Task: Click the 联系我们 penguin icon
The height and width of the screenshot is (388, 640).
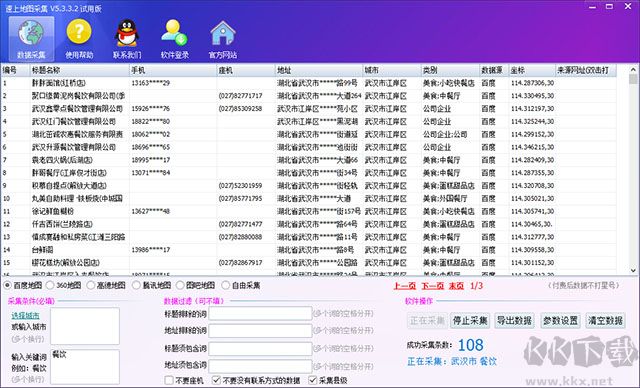Action: point(127,39)
